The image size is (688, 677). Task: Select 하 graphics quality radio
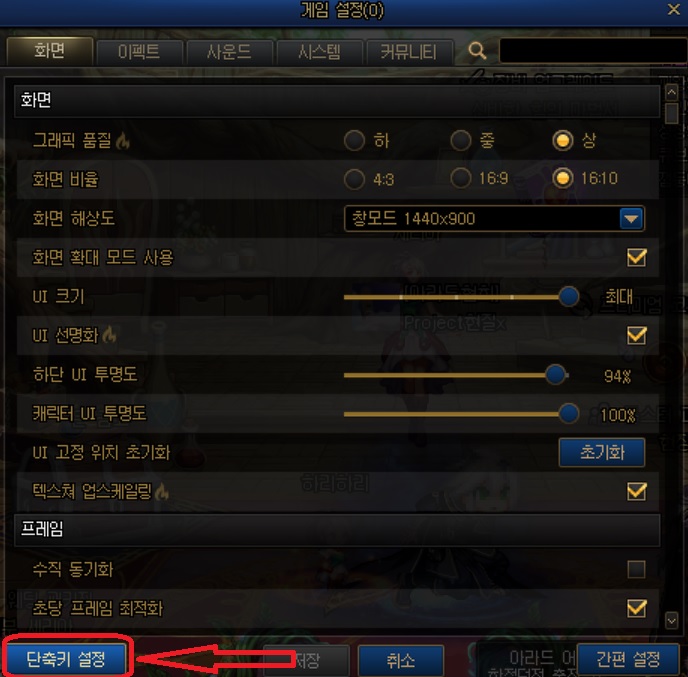click(354, 140)
